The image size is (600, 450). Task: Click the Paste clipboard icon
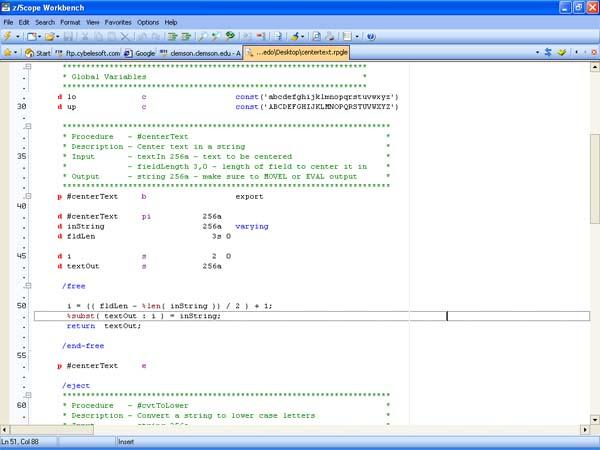[x=111, y=36]
